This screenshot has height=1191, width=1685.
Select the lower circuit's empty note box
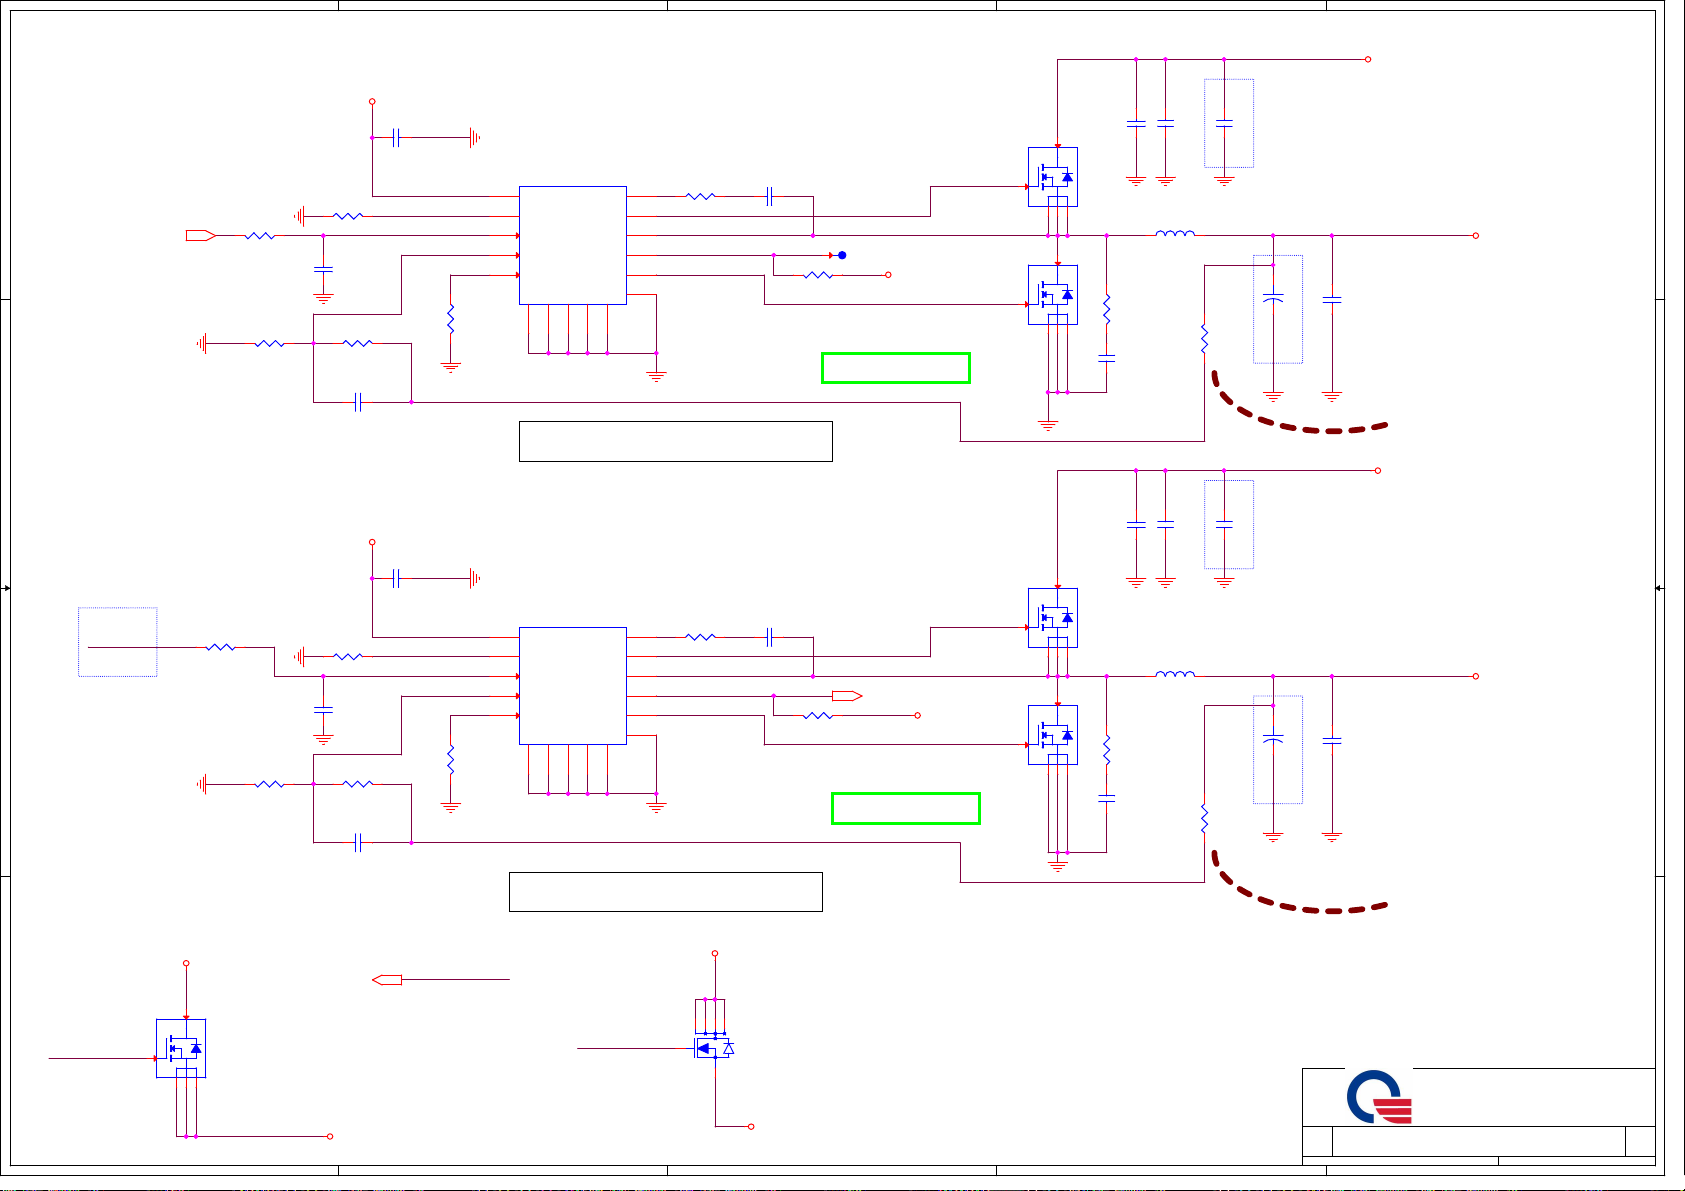(666, 892)
